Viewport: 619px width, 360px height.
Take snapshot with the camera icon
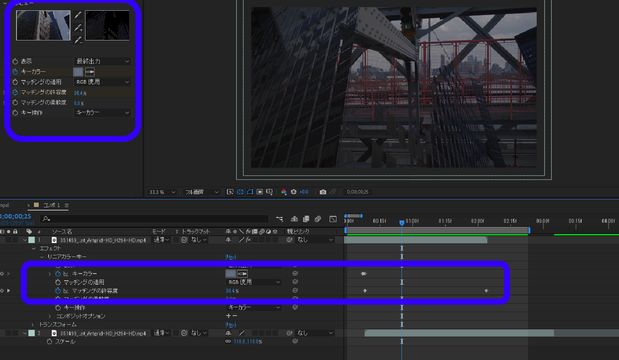point(323,192)
